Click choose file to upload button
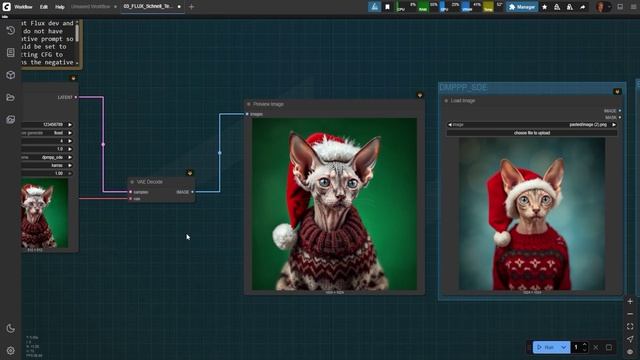The width and height of the screenshot is (640, 360). 531,133
